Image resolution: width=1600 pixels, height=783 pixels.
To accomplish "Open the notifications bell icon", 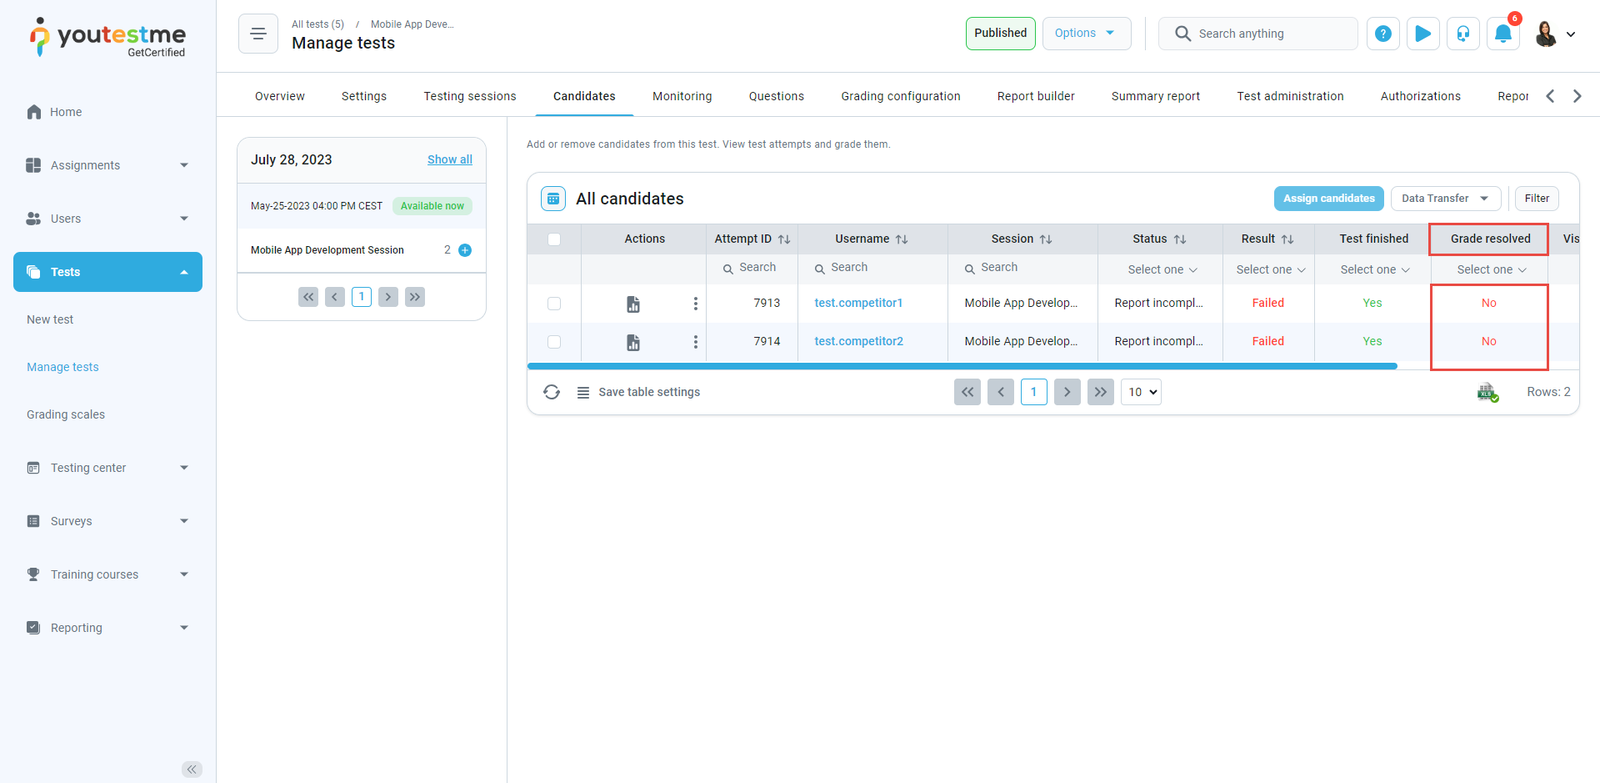I will click(x=1502, y=34).
